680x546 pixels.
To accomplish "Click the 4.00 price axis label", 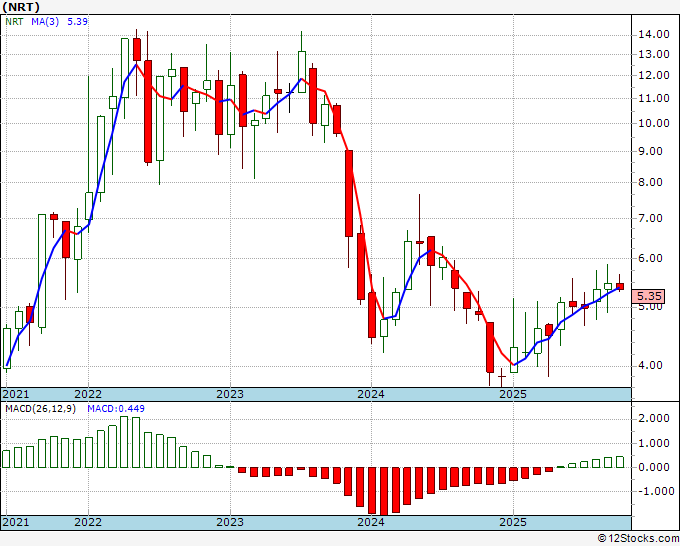I will [x=651, y=366].
